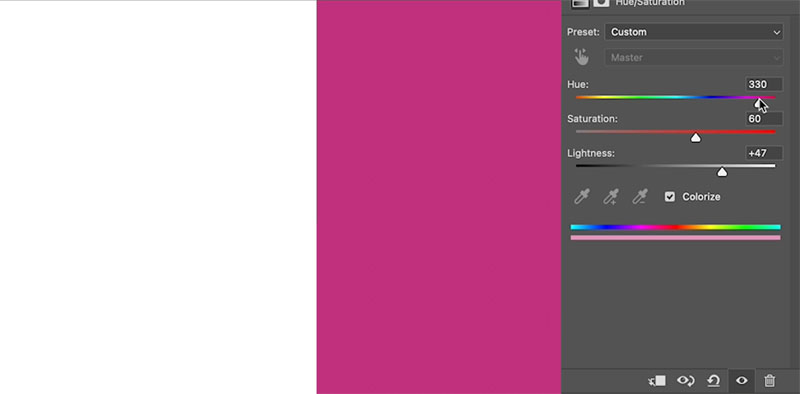Reset adjustment to defaults icon

click(x=713, y=381)
